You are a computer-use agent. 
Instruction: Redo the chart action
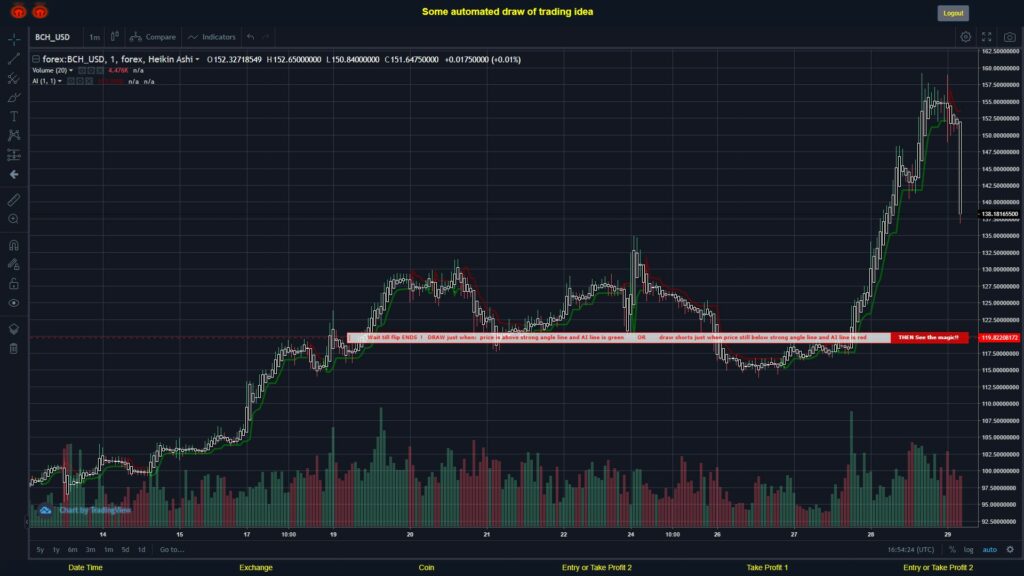(266, 37)
